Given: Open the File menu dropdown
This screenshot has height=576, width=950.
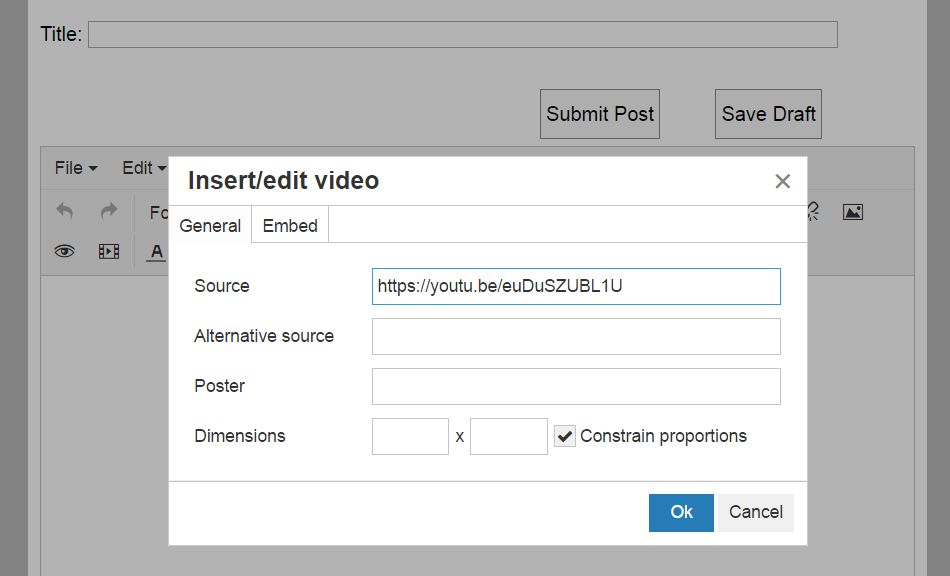Looking at the screenshot, I should point(75,168).
